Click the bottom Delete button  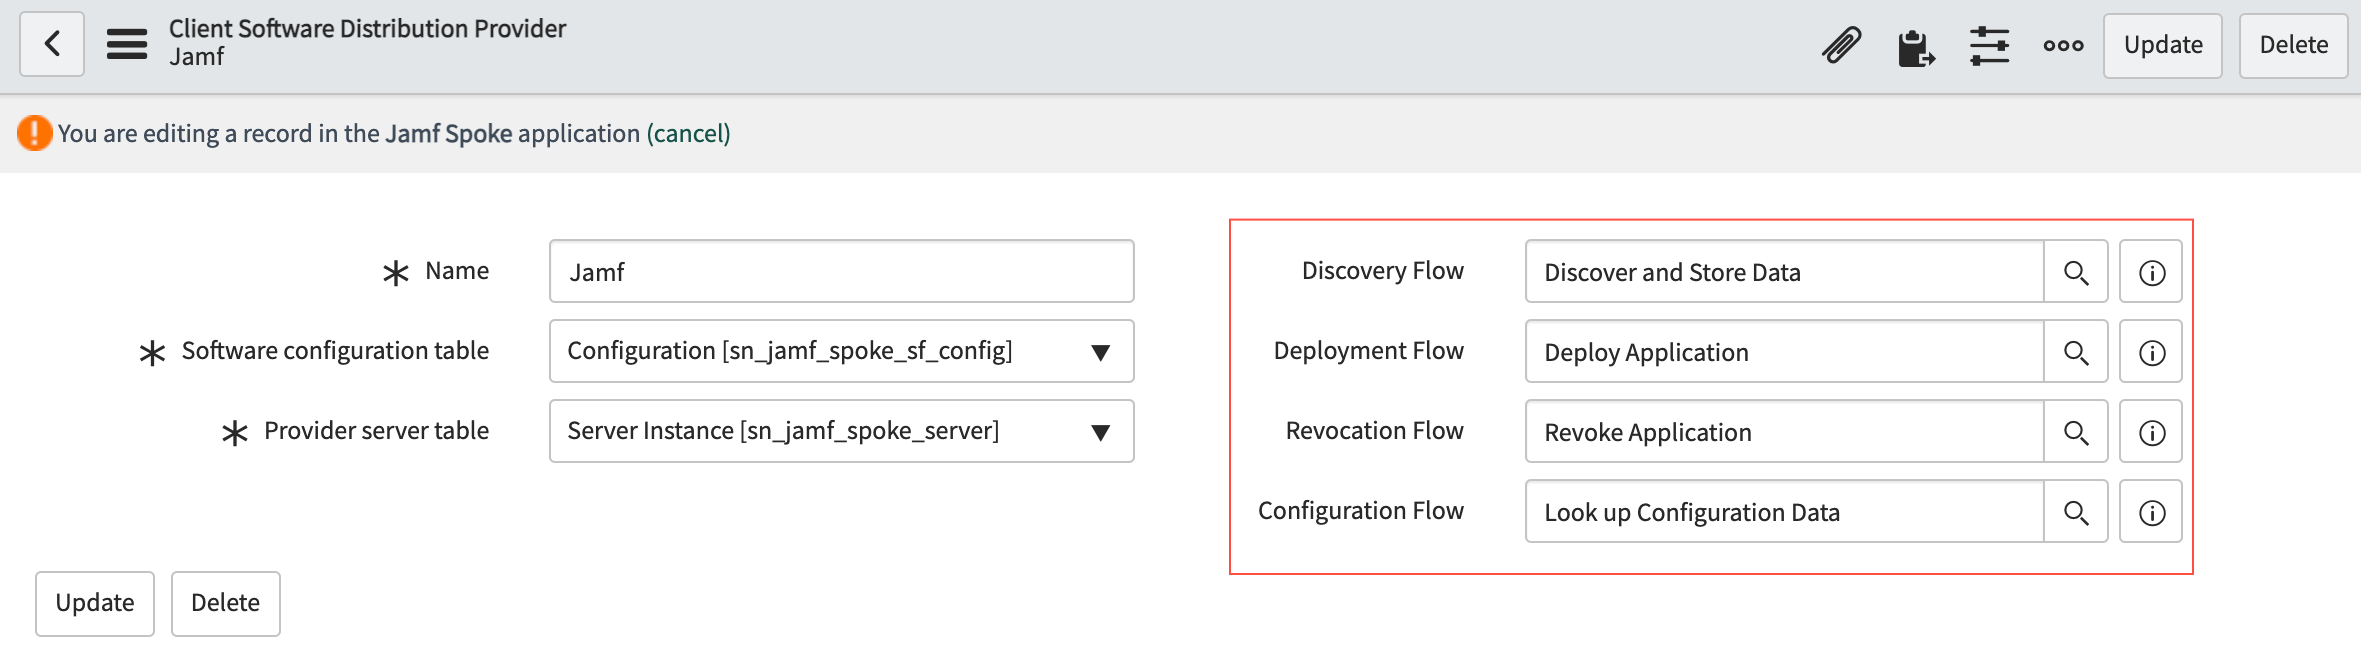pyautogui.click(x=225, y=603)
